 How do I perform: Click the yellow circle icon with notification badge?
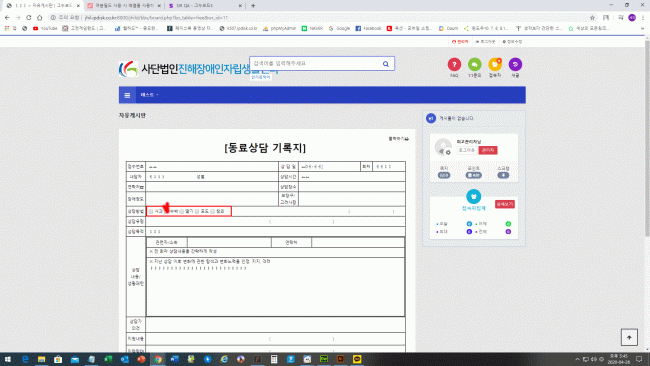pos(495,65)
